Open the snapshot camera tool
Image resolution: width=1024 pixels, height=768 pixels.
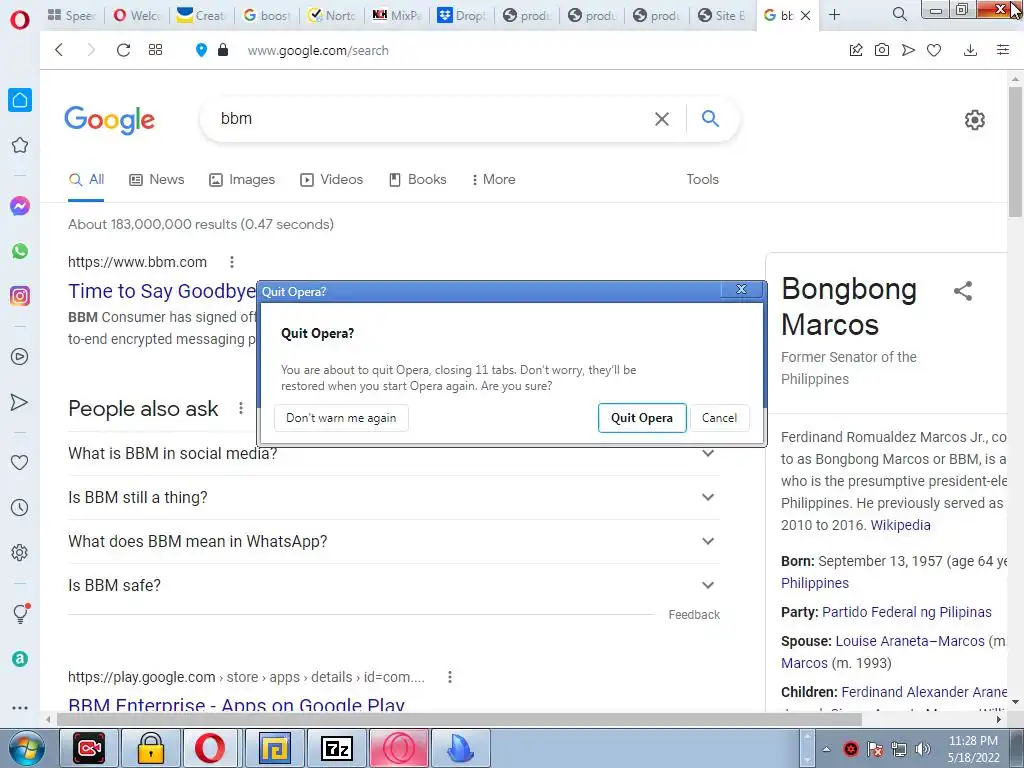[882, 50]
